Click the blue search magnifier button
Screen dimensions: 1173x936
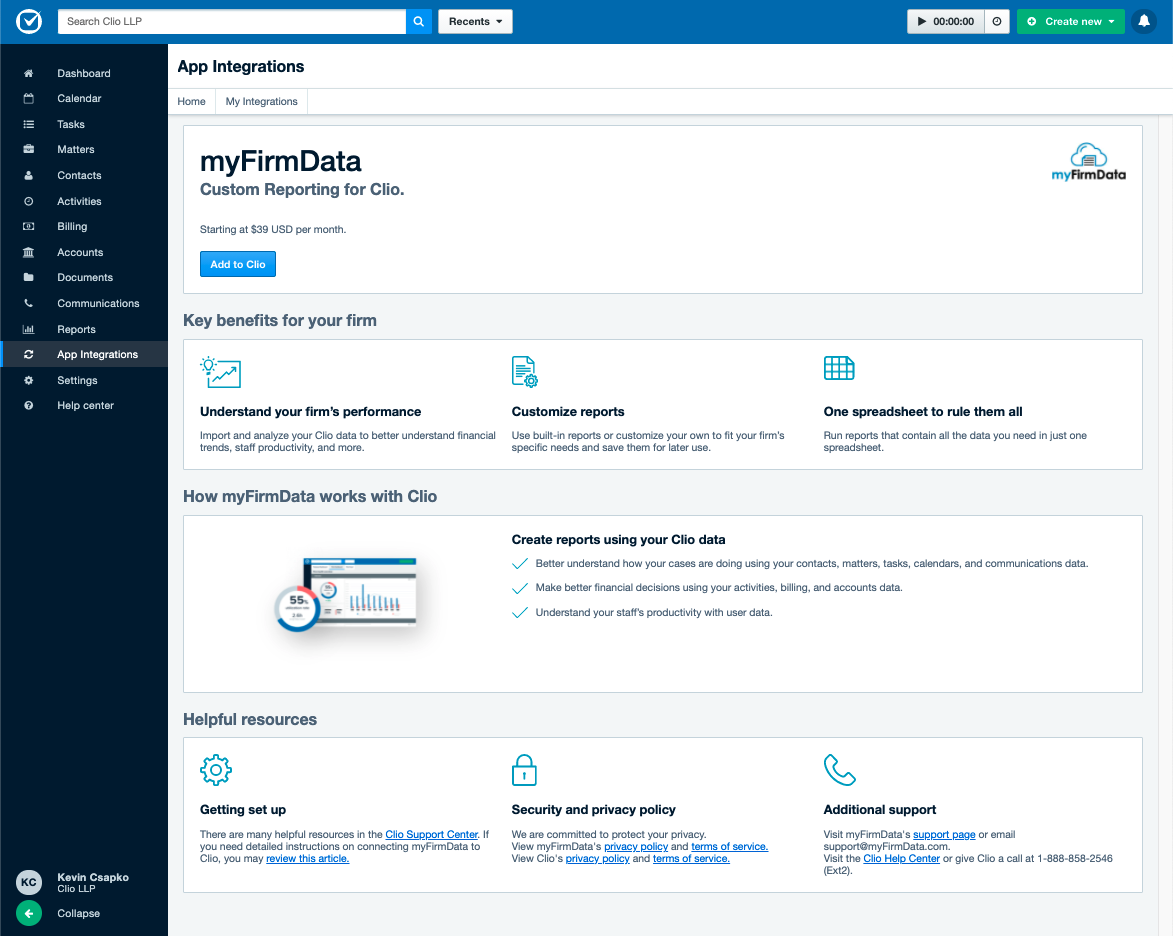[419, 22]
